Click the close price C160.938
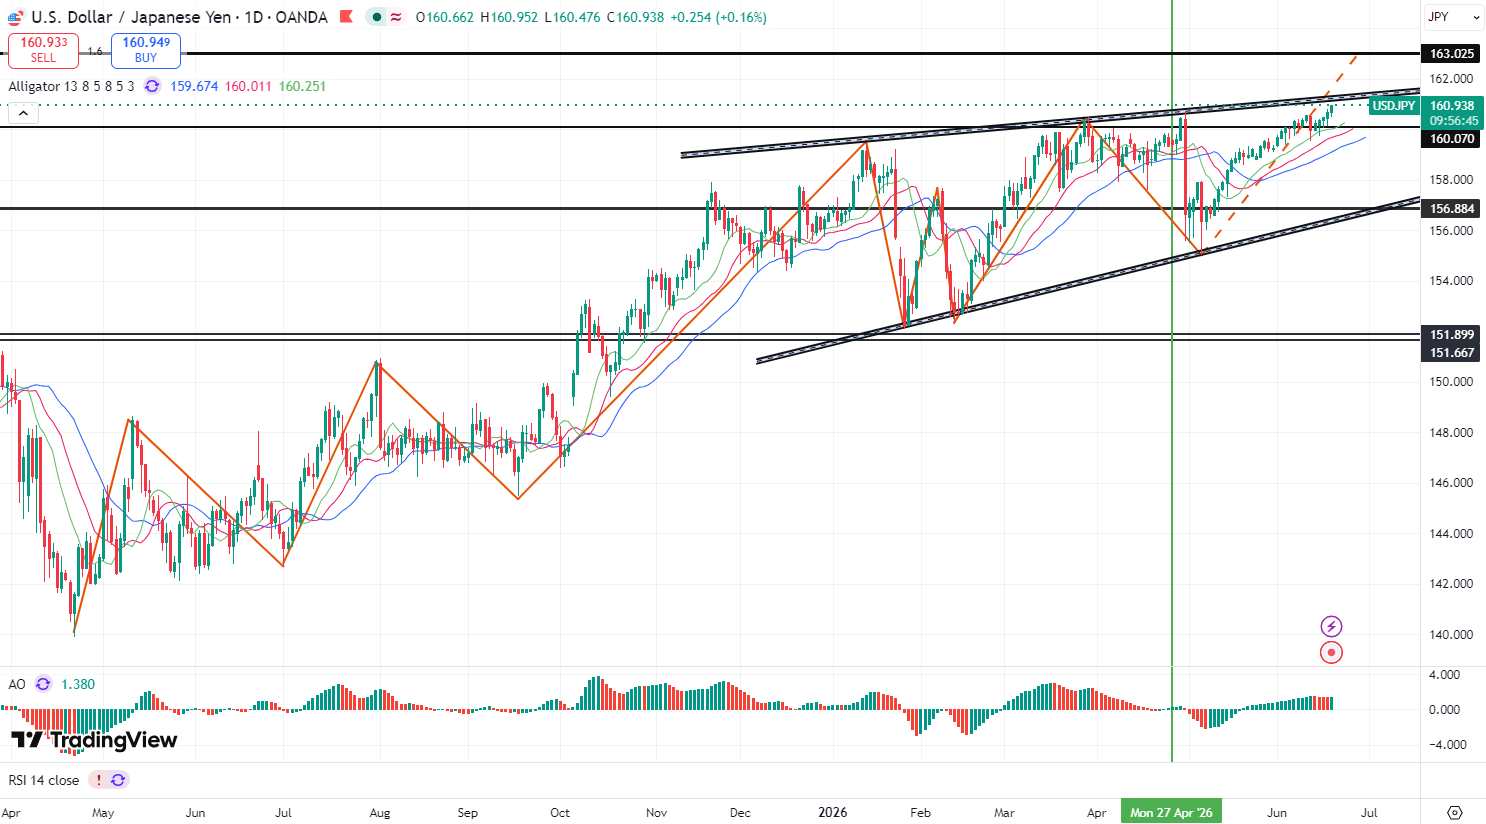Image resolution: width=1486 pixels, height=824 pixels. pyautogui.click(x=636, y=17)
